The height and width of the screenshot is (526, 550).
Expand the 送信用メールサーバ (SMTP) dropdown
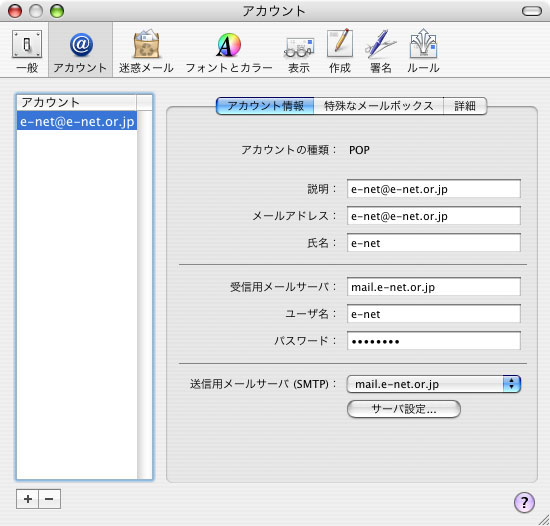434,384
